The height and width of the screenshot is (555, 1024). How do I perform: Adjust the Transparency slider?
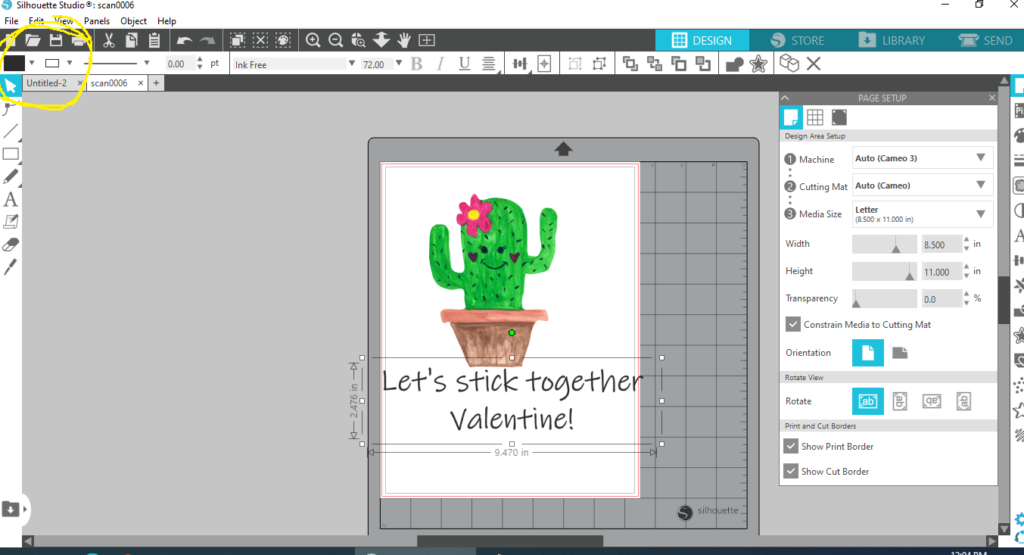pos(857,299)
